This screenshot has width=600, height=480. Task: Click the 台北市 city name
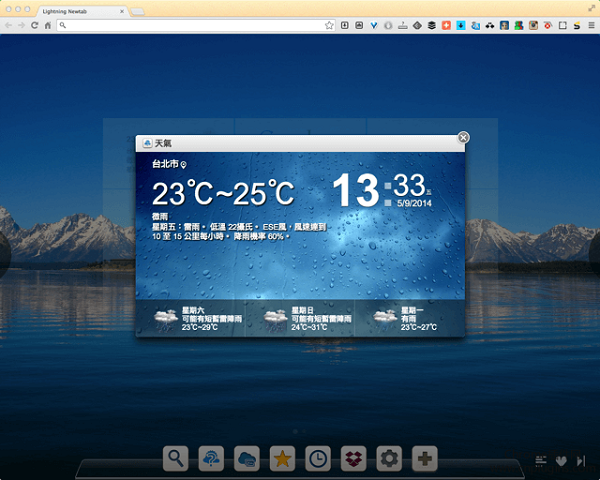pyautogui.click(x=165, y=164)
